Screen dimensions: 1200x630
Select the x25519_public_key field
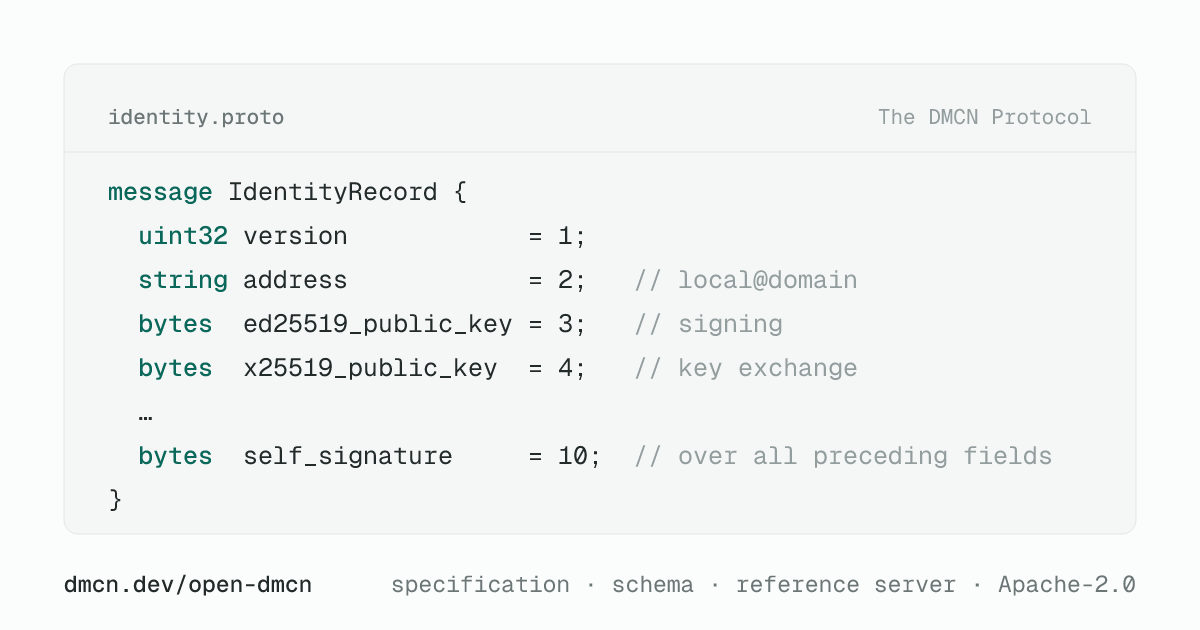[370, 369]
